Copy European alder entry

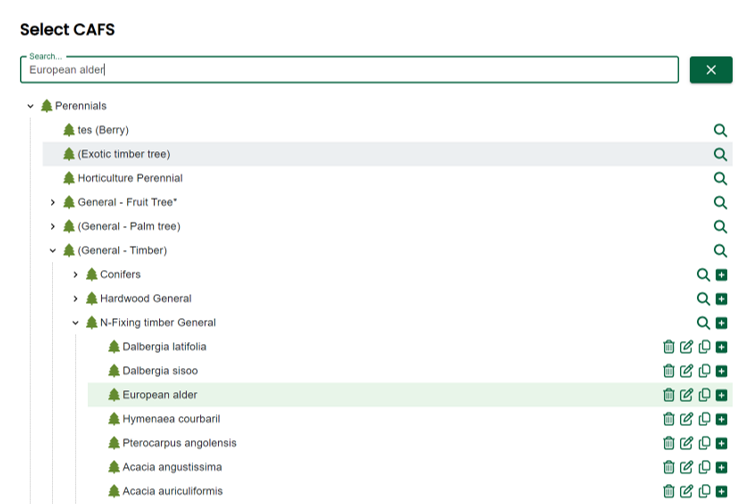[704, 395]
